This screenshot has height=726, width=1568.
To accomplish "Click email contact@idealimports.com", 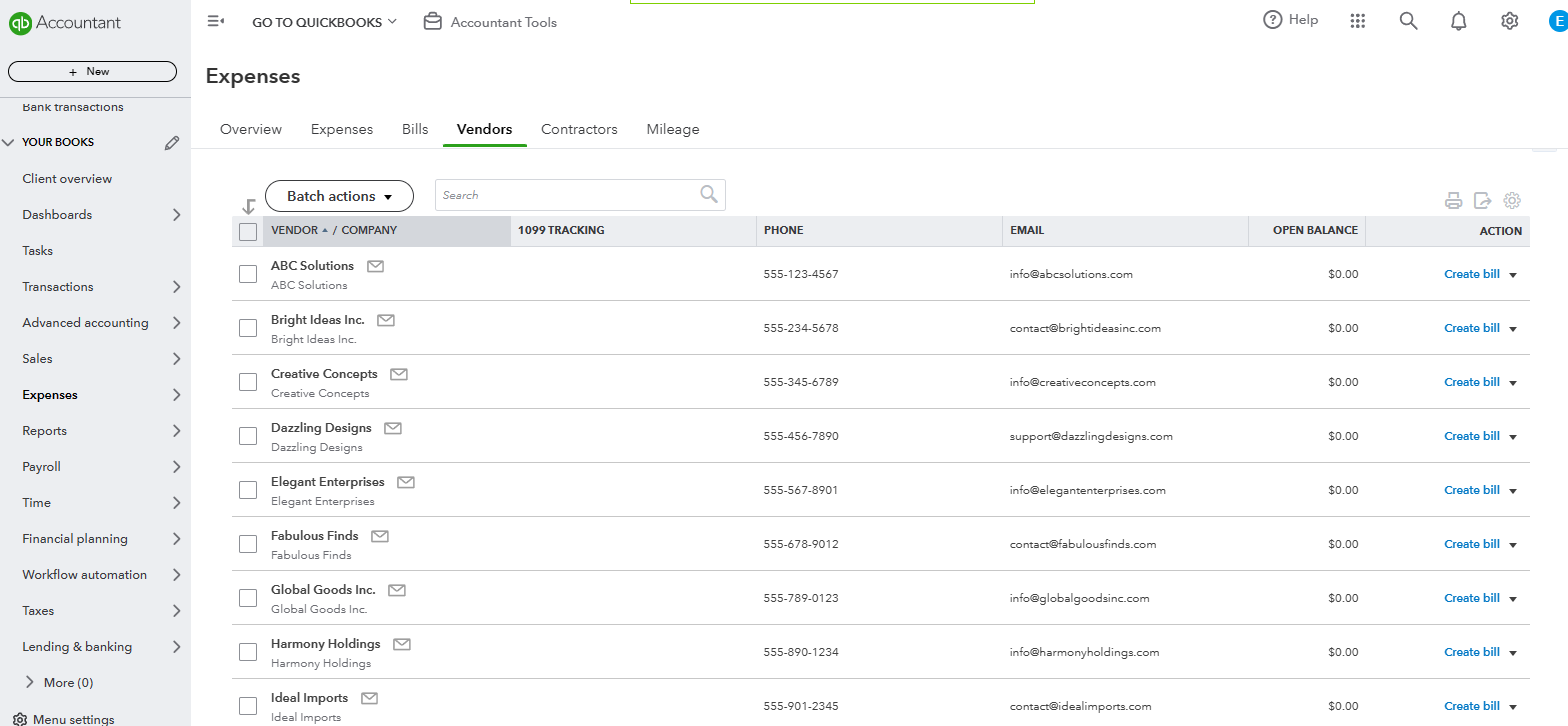I will [1081, 706].
